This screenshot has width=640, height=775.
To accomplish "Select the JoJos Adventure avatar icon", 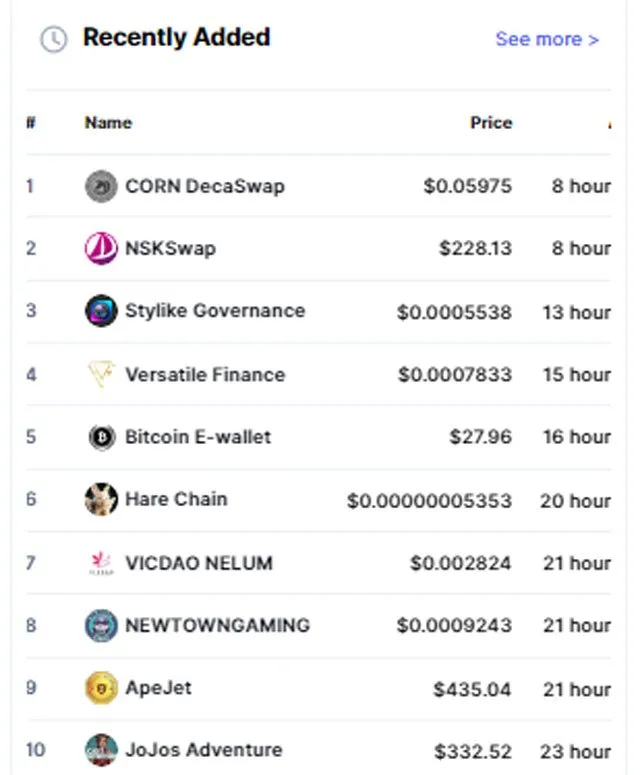I will [x=101, y=750].
